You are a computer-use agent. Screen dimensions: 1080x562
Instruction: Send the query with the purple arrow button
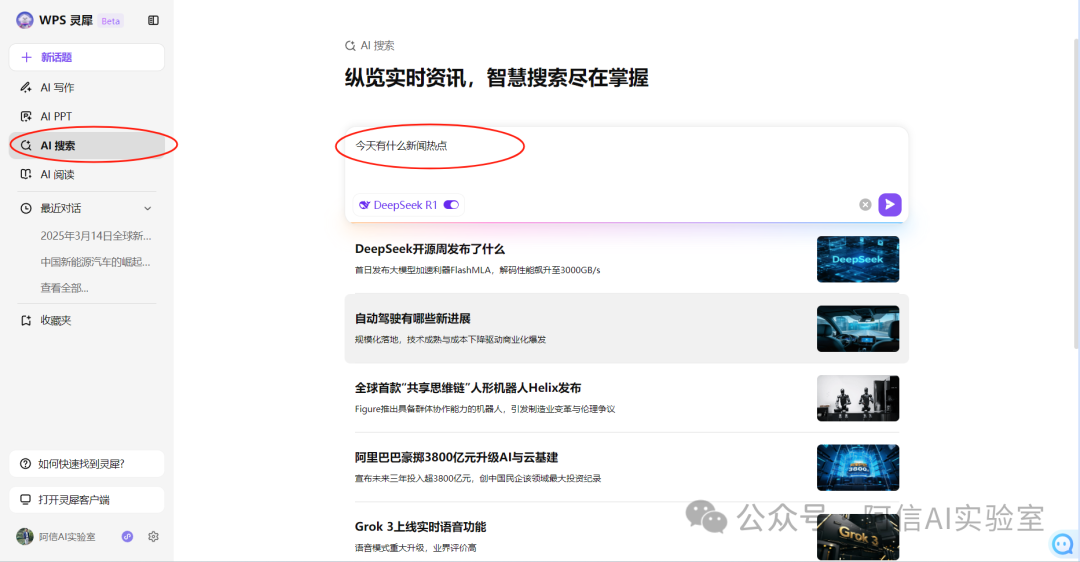[890, 205]
